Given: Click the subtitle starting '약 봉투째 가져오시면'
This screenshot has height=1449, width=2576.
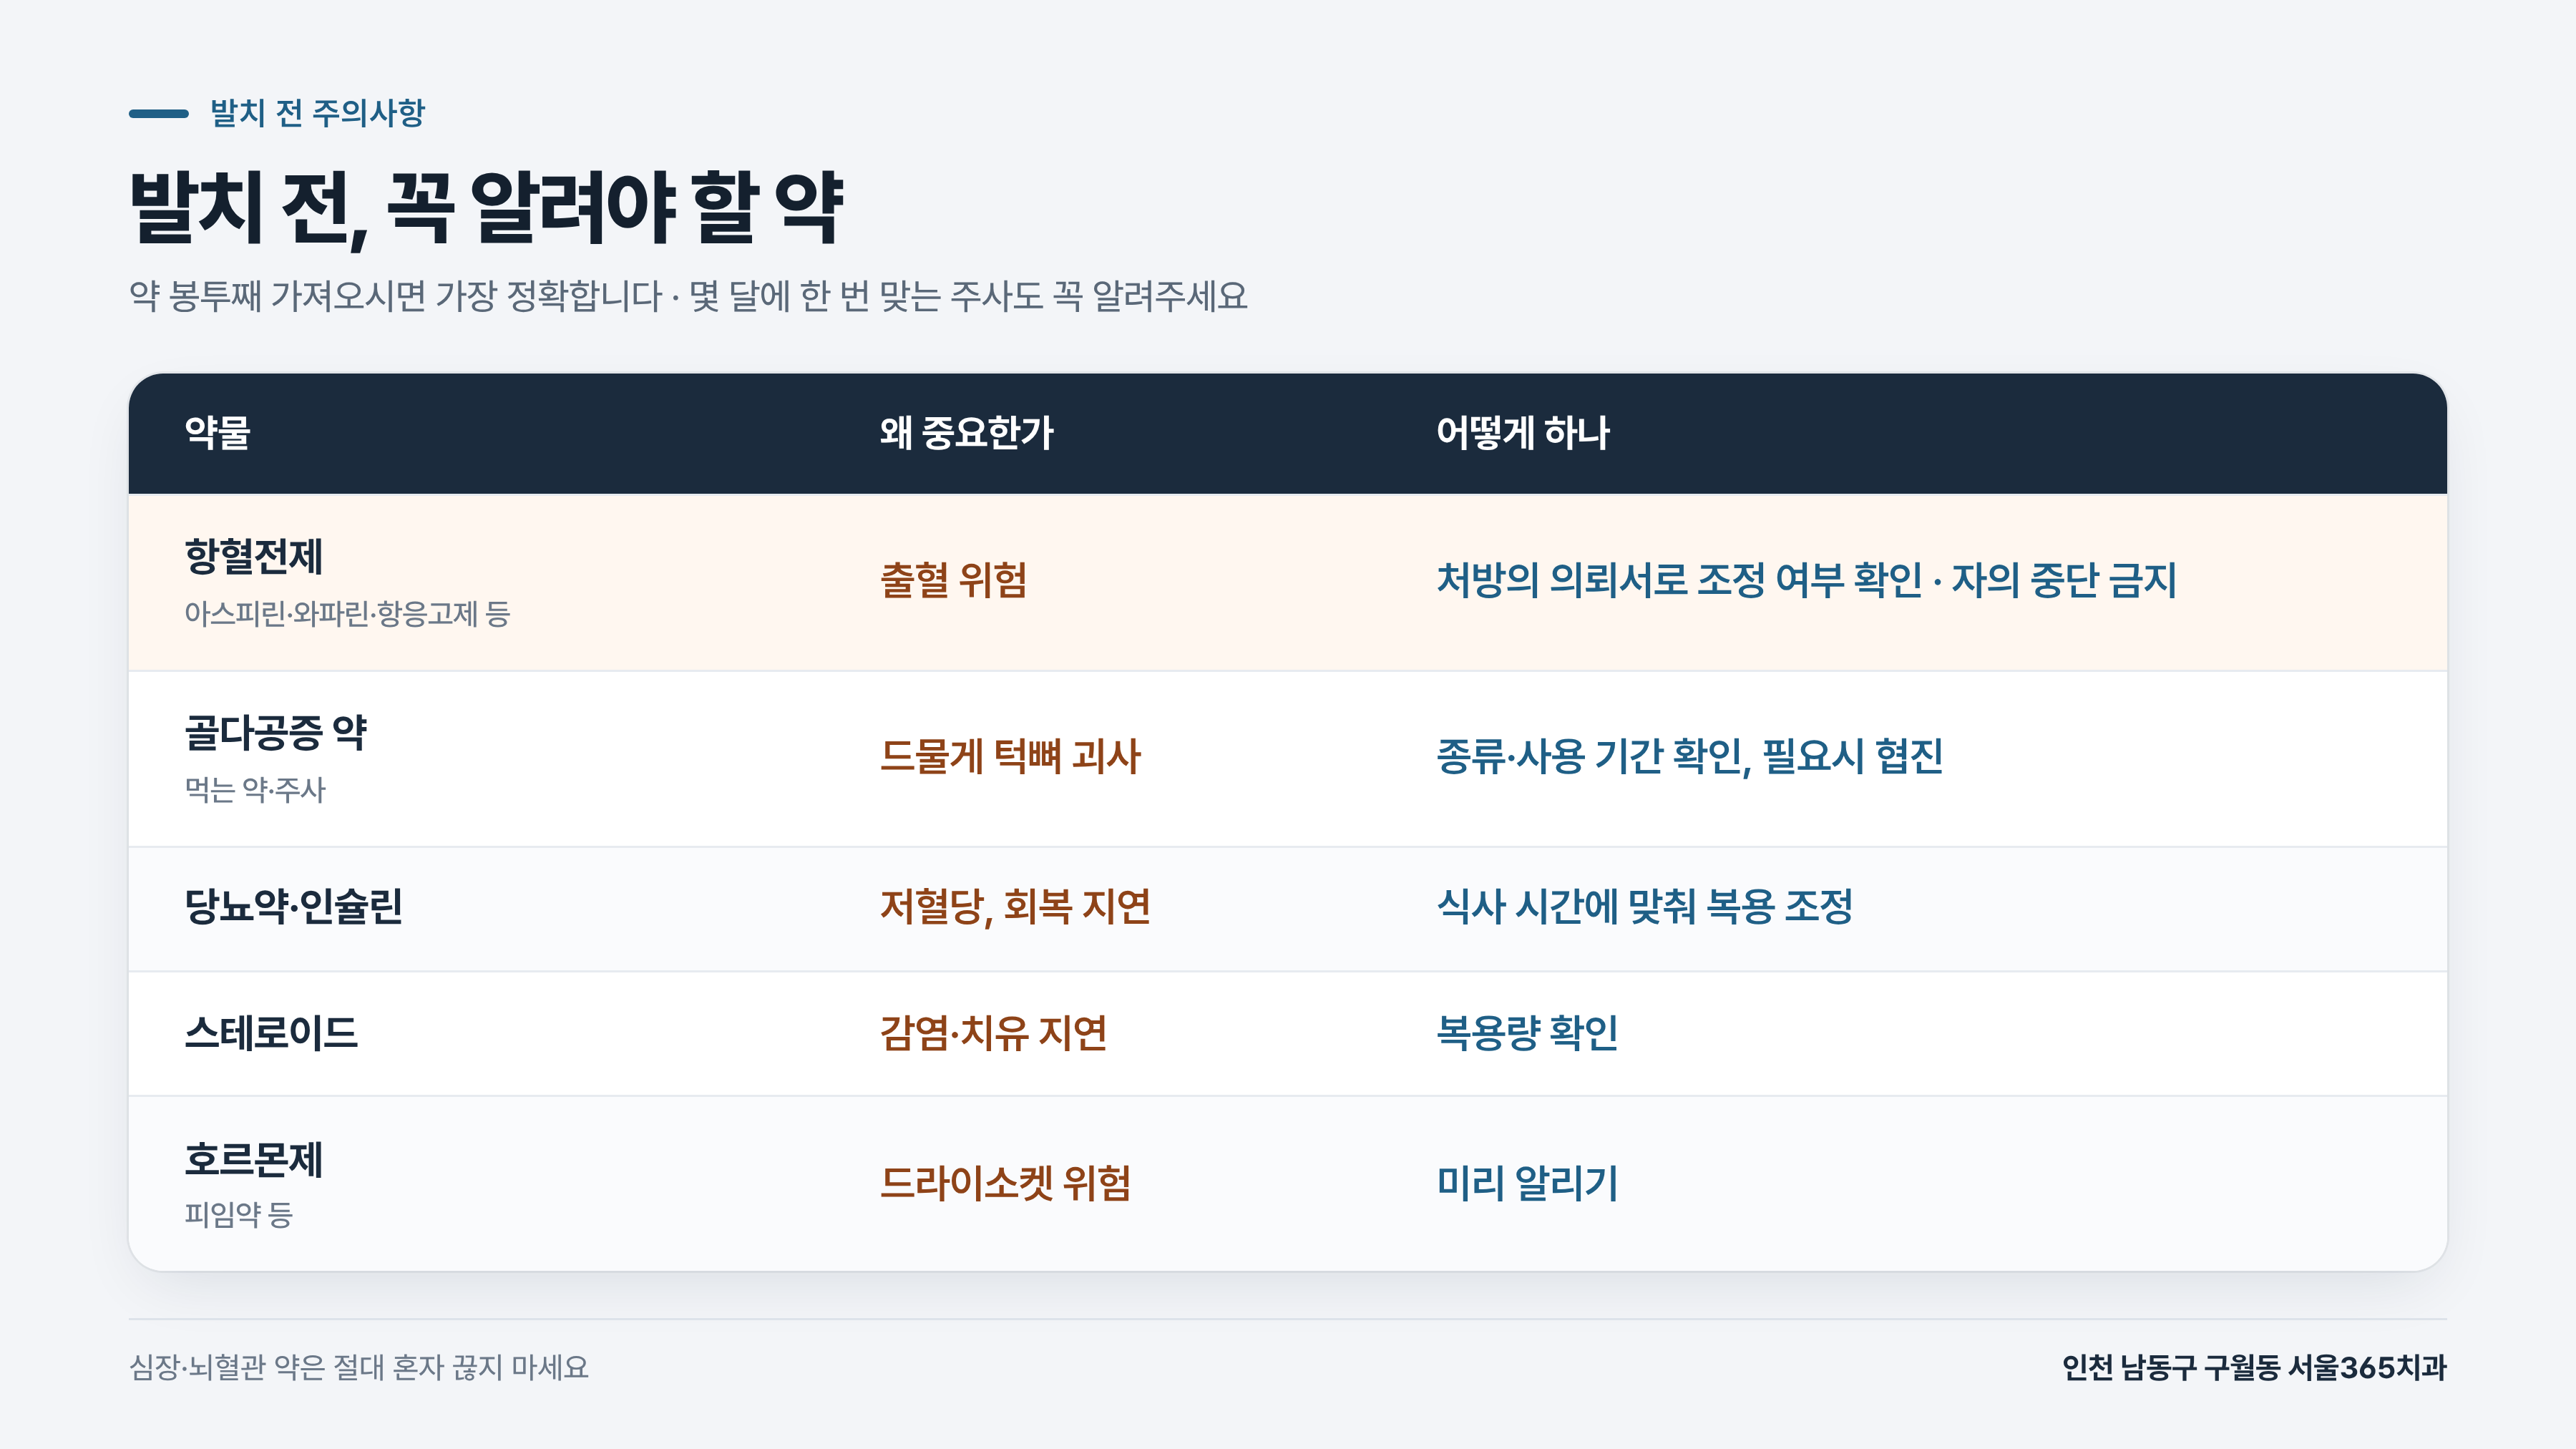Looking at the screenshot, I should (688, 296).
